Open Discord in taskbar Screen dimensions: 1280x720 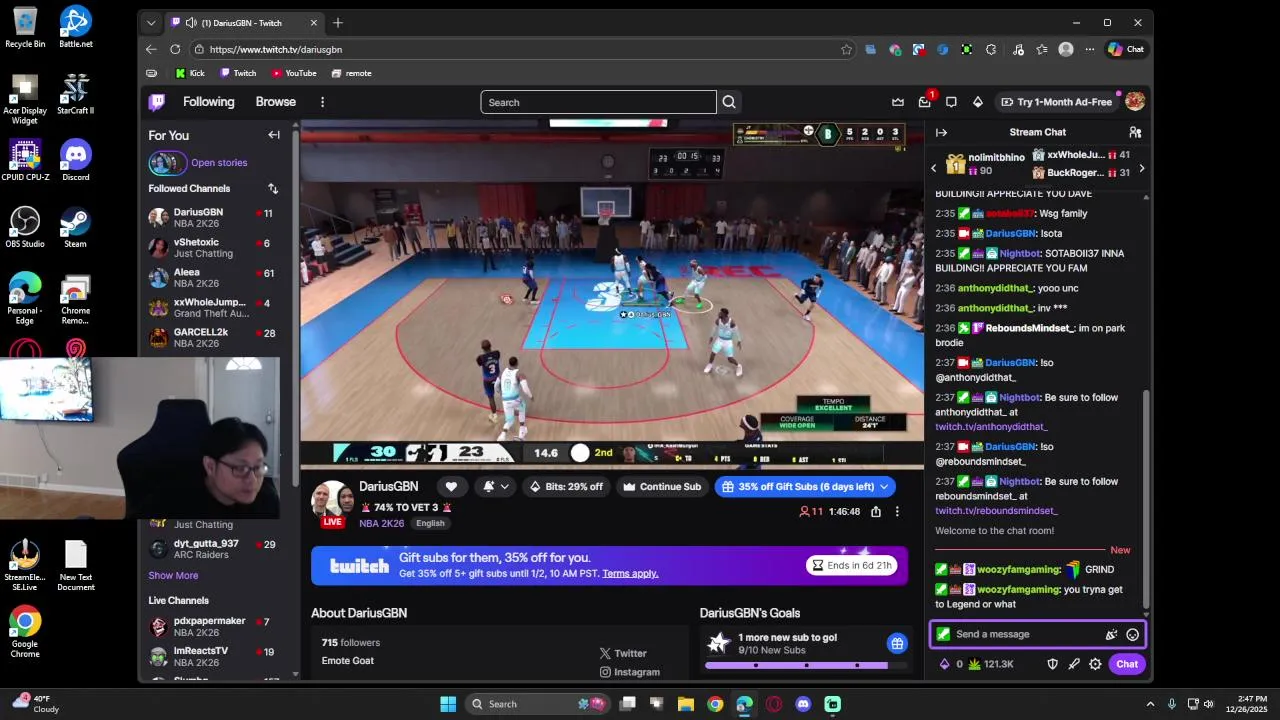point(803,704)
